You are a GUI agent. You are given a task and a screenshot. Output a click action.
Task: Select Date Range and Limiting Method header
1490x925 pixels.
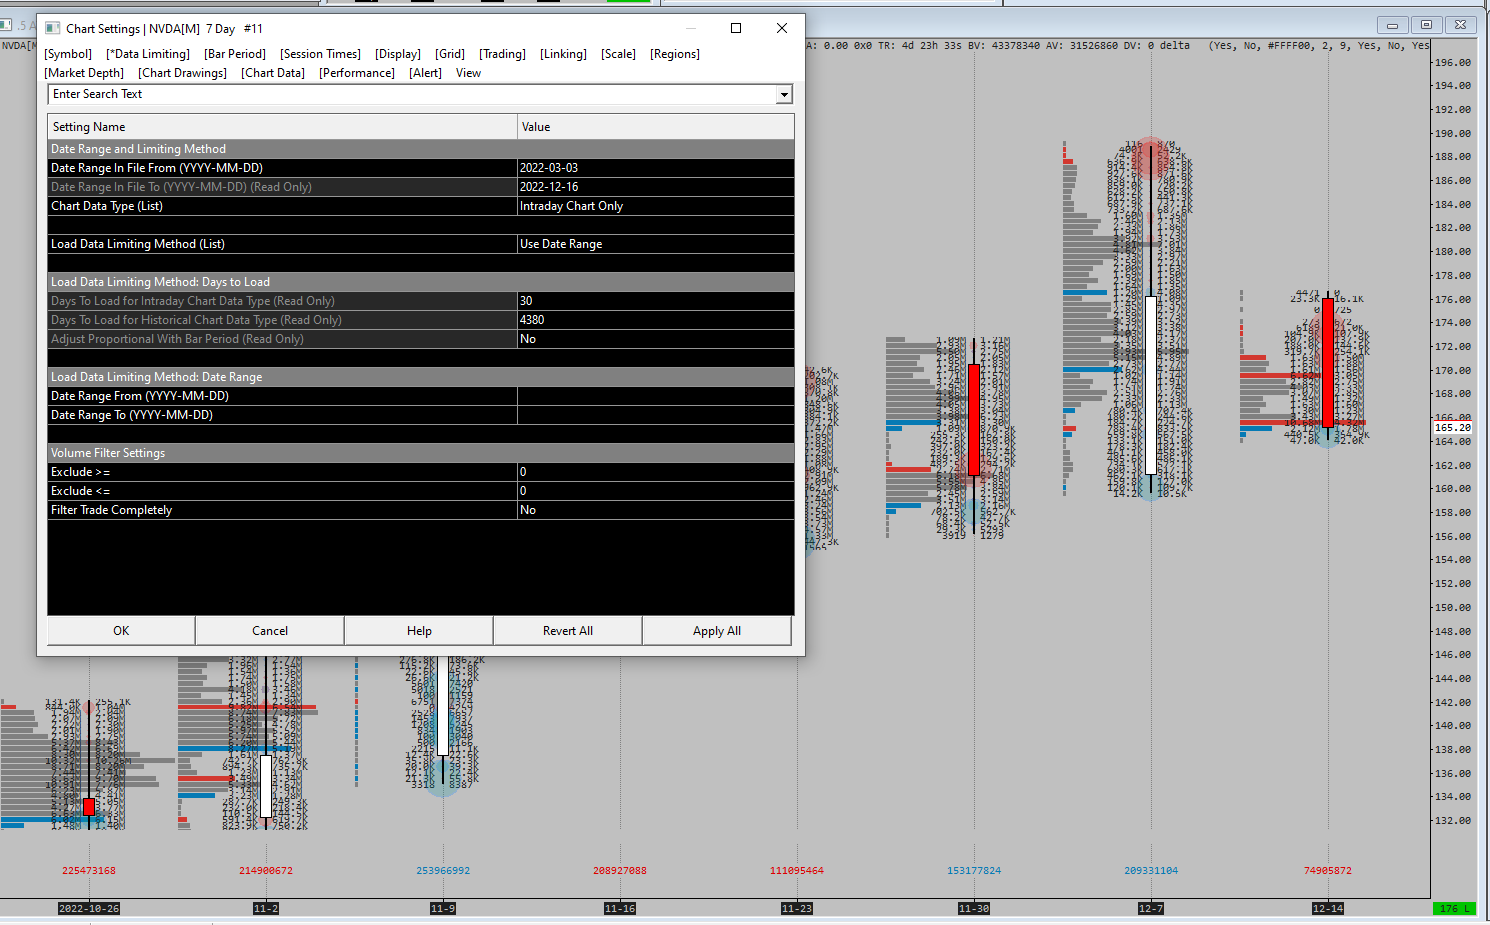421,149
